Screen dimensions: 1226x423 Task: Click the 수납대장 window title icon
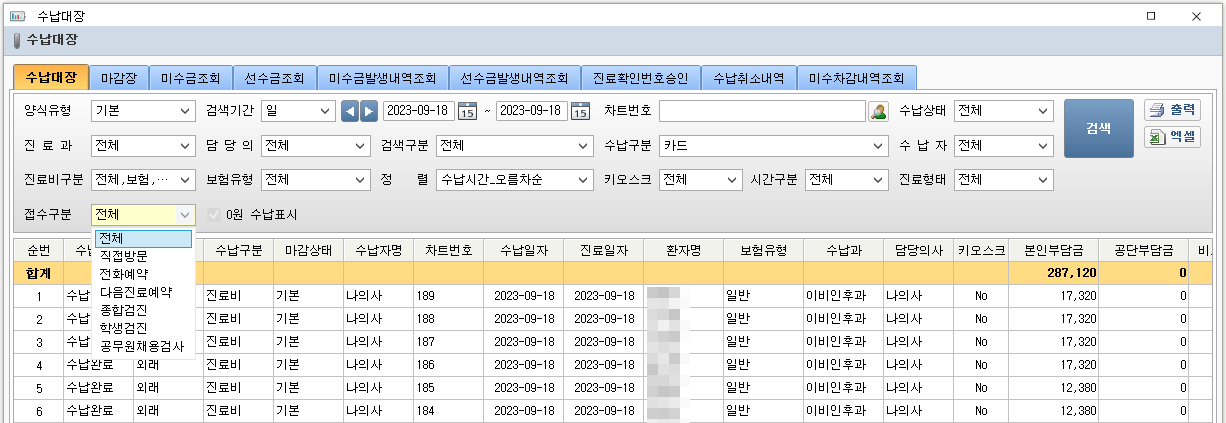pos(17,15)
